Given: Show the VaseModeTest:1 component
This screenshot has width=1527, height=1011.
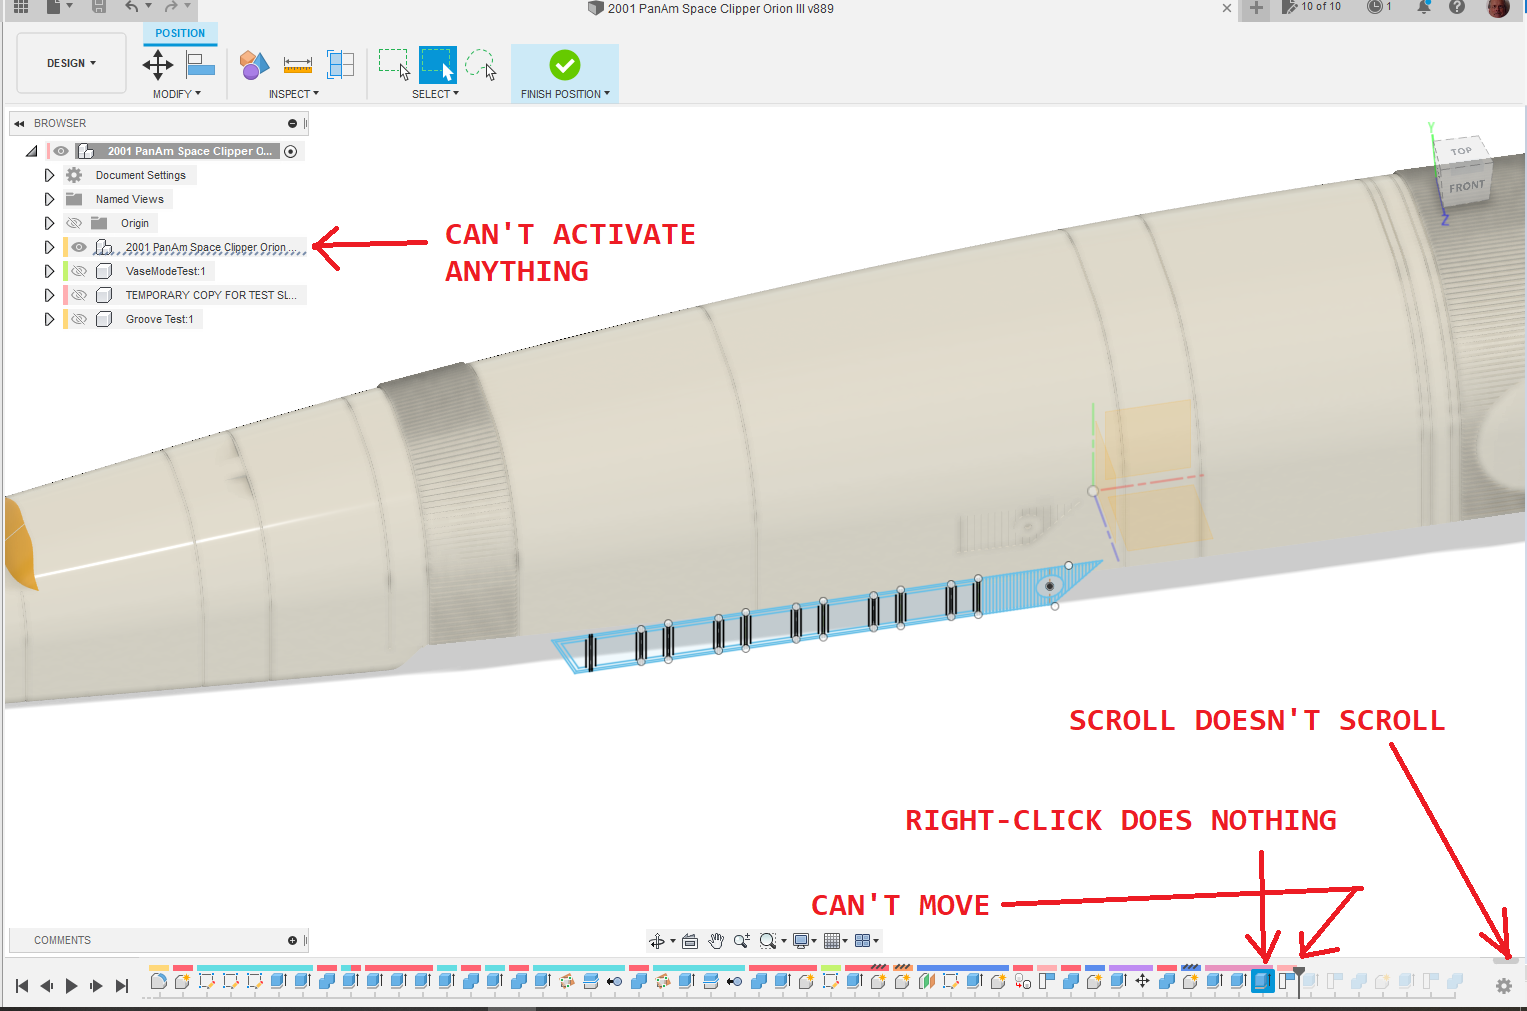Looking at the screenshot, I should [x=79, y=271].
